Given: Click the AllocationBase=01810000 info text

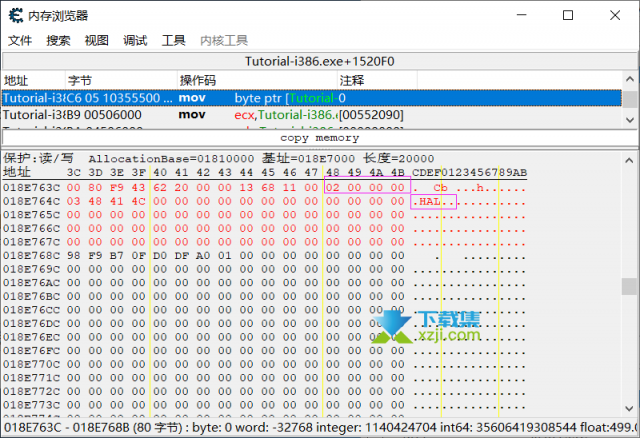Looking at the screenshot, I should (171, 158).
